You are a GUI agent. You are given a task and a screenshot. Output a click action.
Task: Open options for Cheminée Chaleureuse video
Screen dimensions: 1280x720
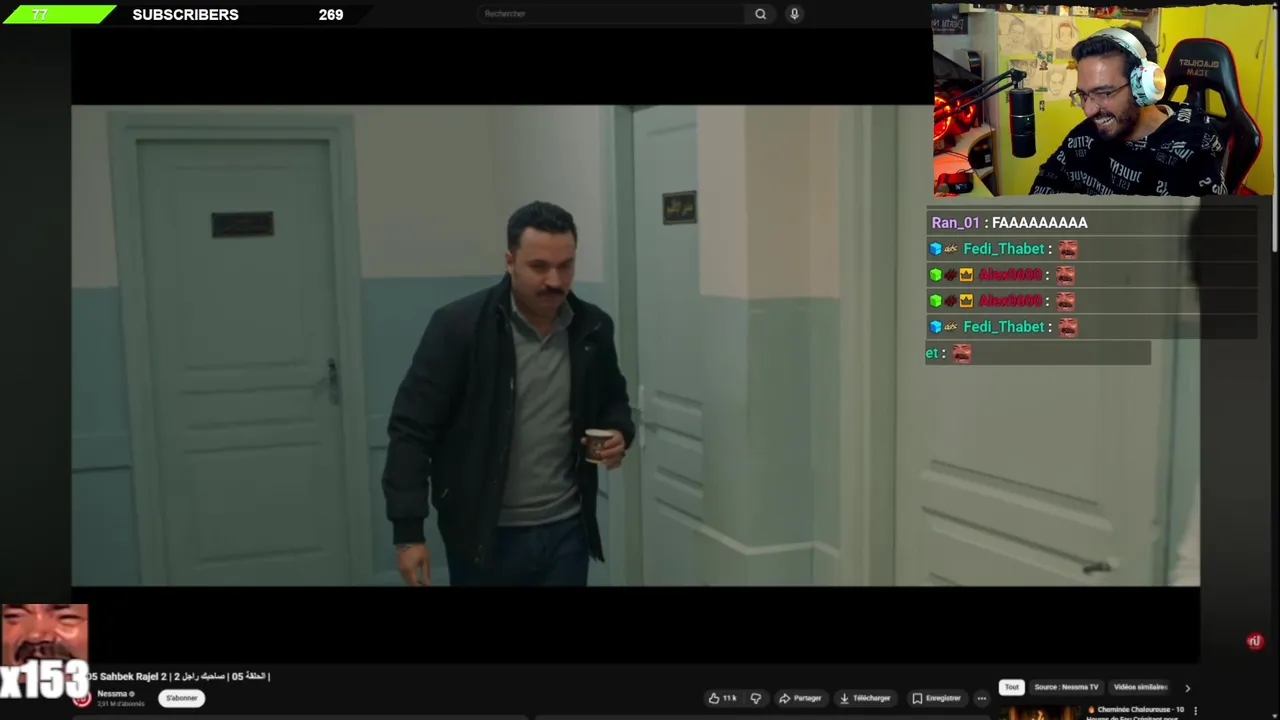click(1195, 711)
